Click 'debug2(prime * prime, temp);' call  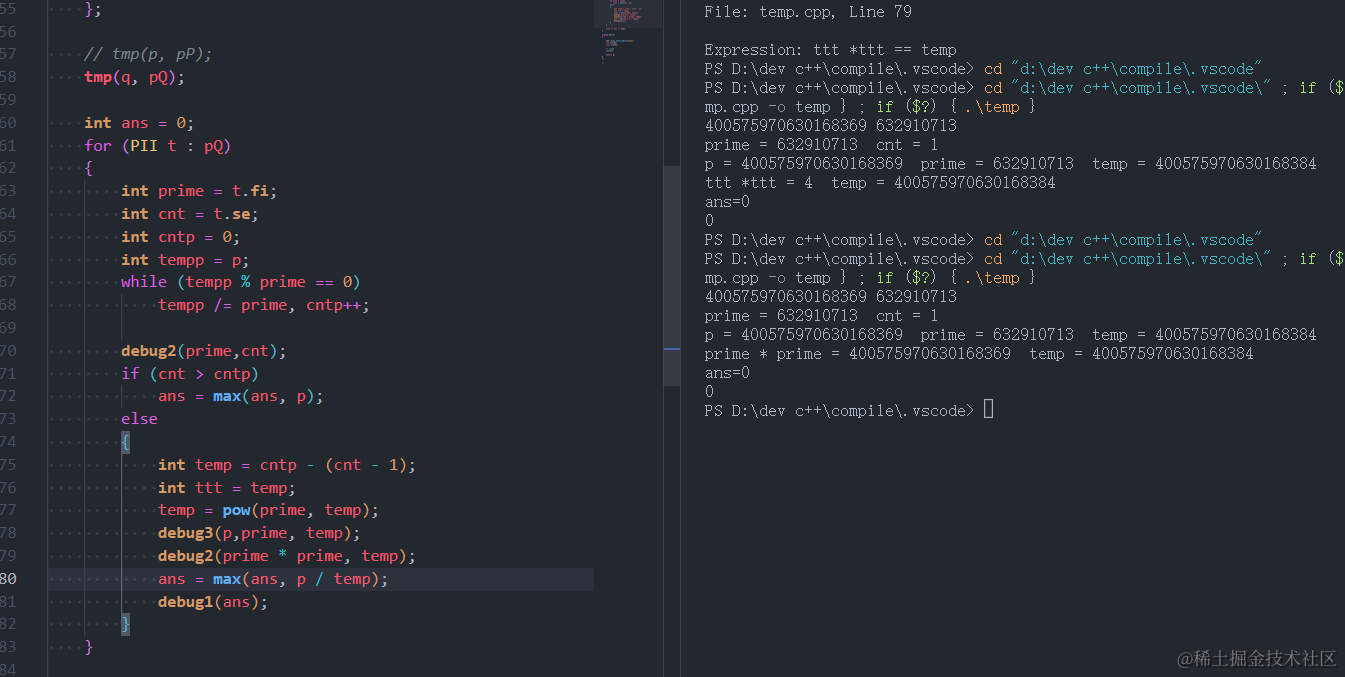[287, 555]
